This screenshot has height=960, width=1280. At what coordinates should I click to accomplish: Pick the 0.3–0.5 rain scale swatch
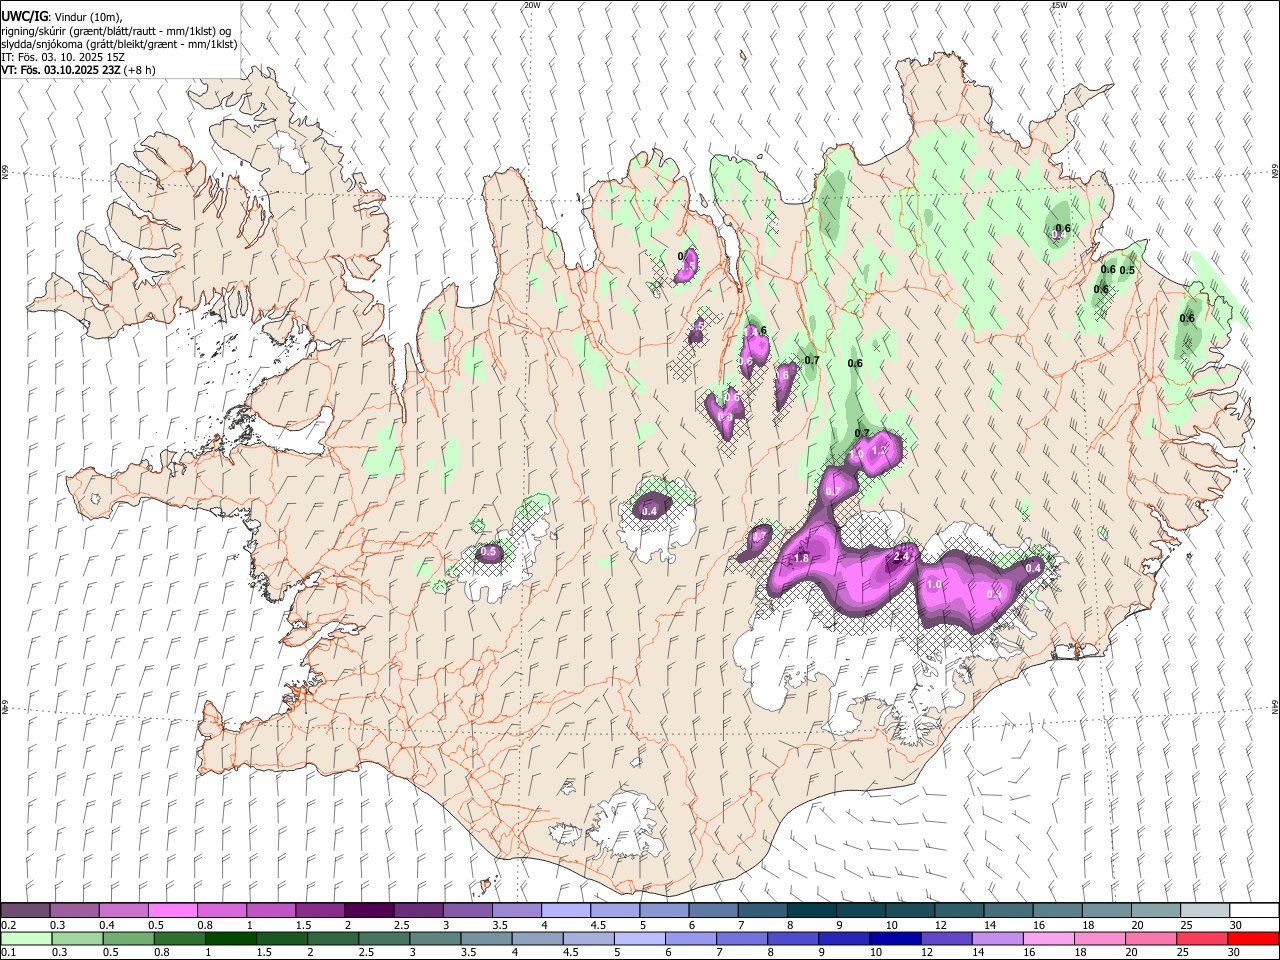77,939
